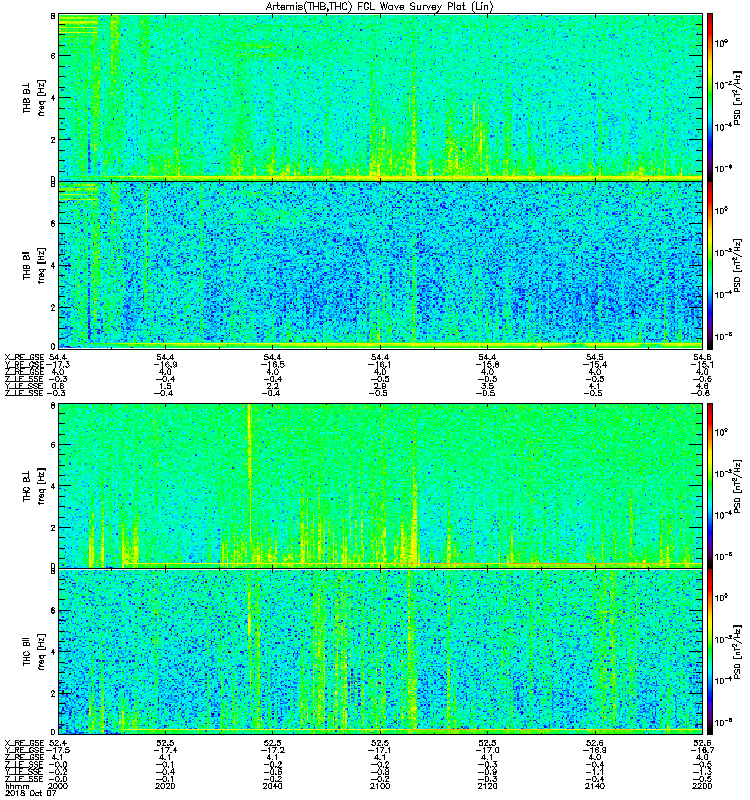750x800 pixels.
Task: Click the PSD [nT²/Hz] label of THB B⊥ color bar
Action: tap(738, 97)
